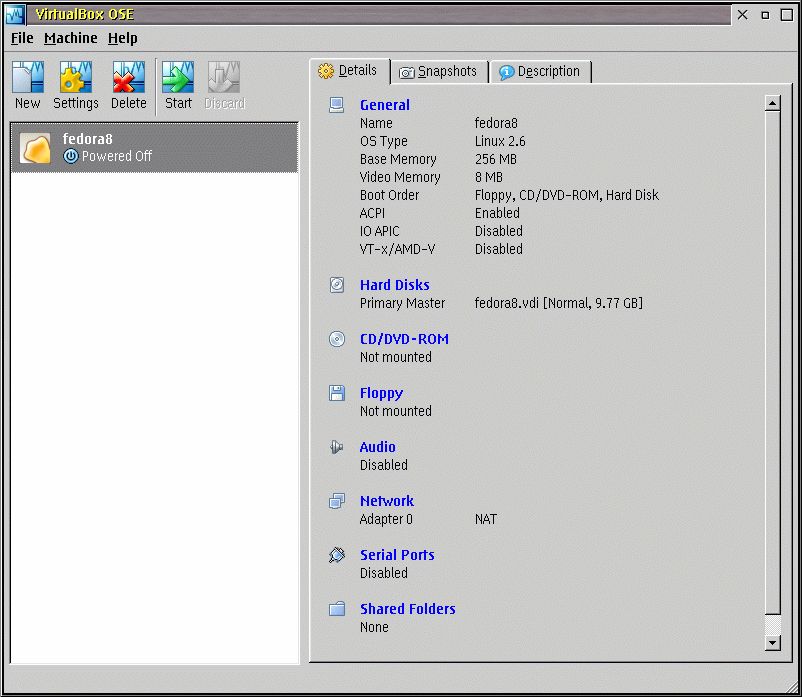The image size is (802, 697).
Task: Click the 'Primary Master' label
Action: coord(403,303)
